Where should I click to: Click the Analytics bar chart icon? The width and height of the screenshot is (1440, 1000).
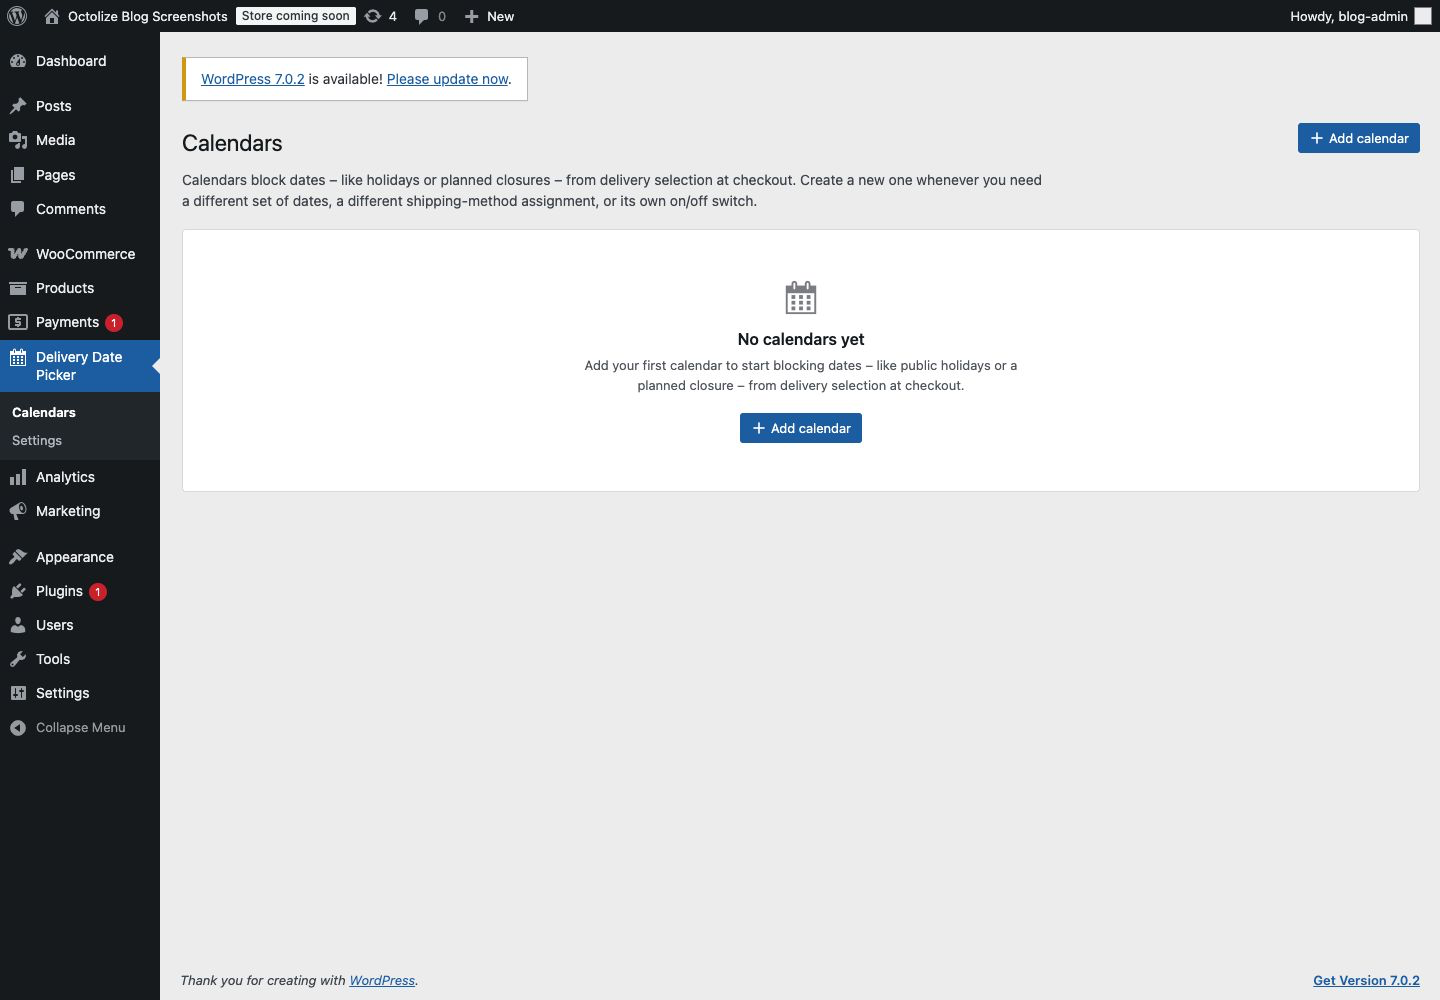tap(18, 477)
